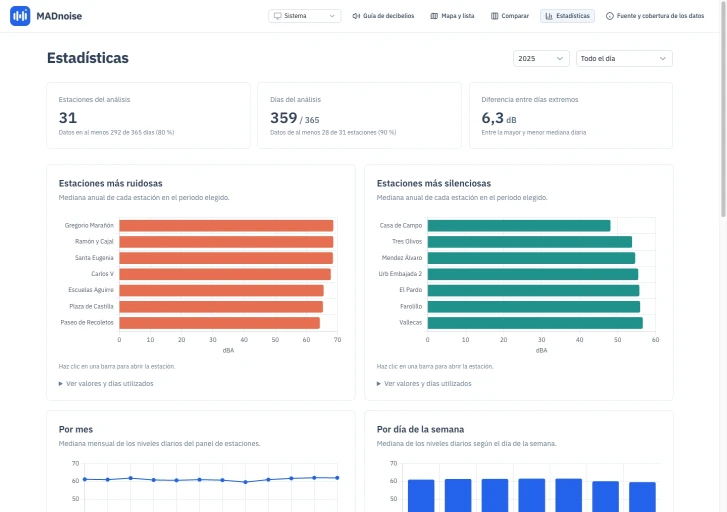
Task: Click the Vallecas bar
Action: tap(535, 323)
